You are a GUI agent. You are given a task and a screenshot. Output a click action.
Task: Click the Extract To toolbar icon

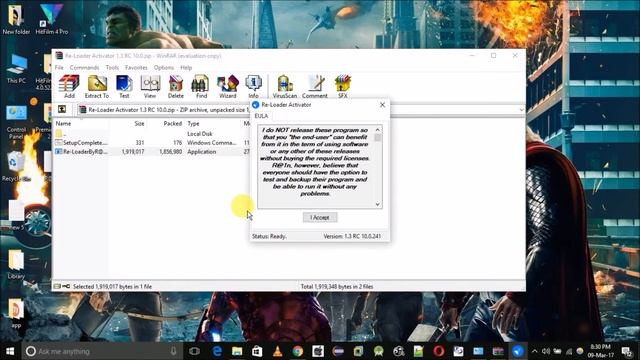97,86
